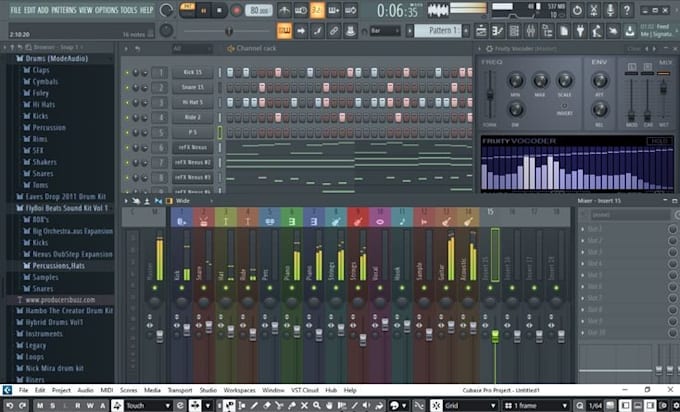Click the Kick 15 channel button
This screenshot has width=680, height=412.
pyautogui.click(x=193, y=72)
